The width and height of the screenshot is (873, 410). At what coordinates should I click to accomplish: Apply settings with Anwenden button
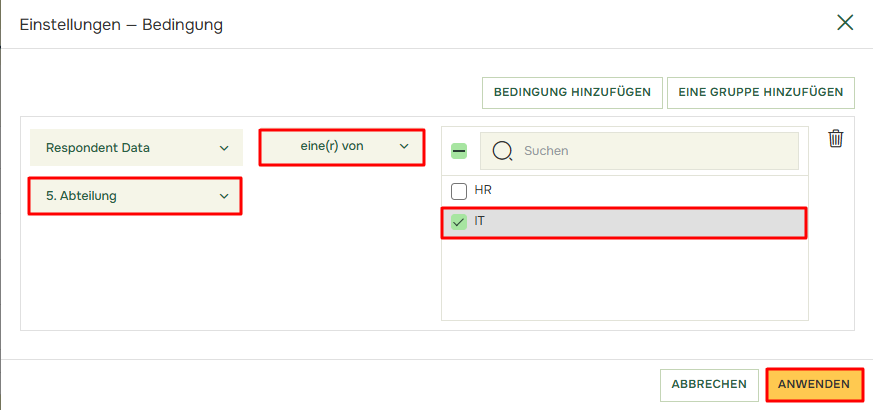click(814, 384)
